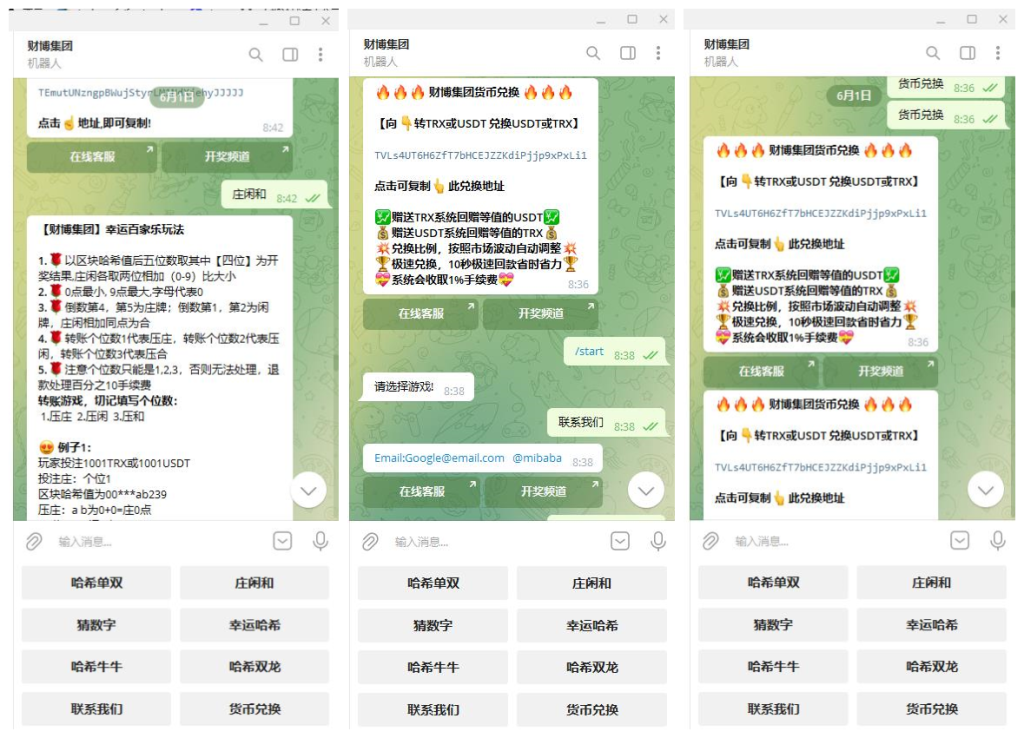Click the search icon in the leftmost chat window
The image size is (1024, 738).
(256, 54)
